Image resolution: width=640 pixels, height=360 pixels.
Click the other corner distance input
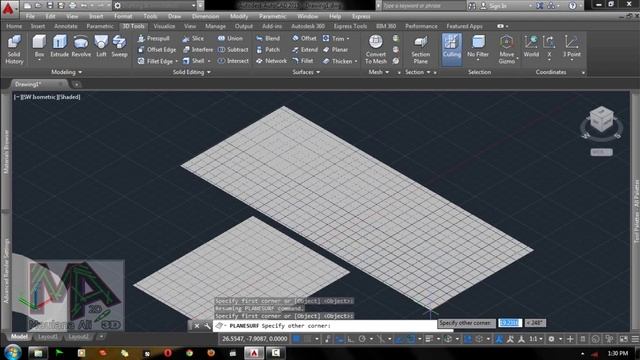[x=510, y=323]
